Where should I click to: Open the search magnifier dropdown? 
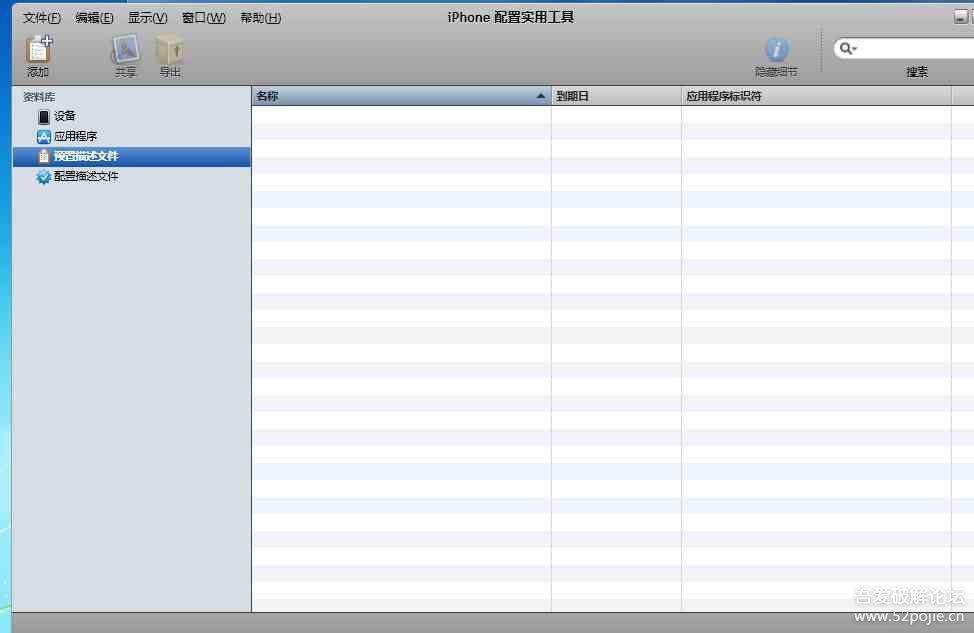848,48
